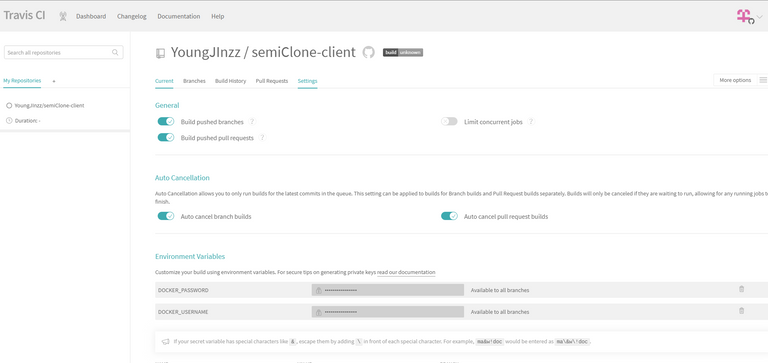
Task: Click the masked DOCKER_PASSWORD value field
Action: pyautogui.click(x=387, y=290)
